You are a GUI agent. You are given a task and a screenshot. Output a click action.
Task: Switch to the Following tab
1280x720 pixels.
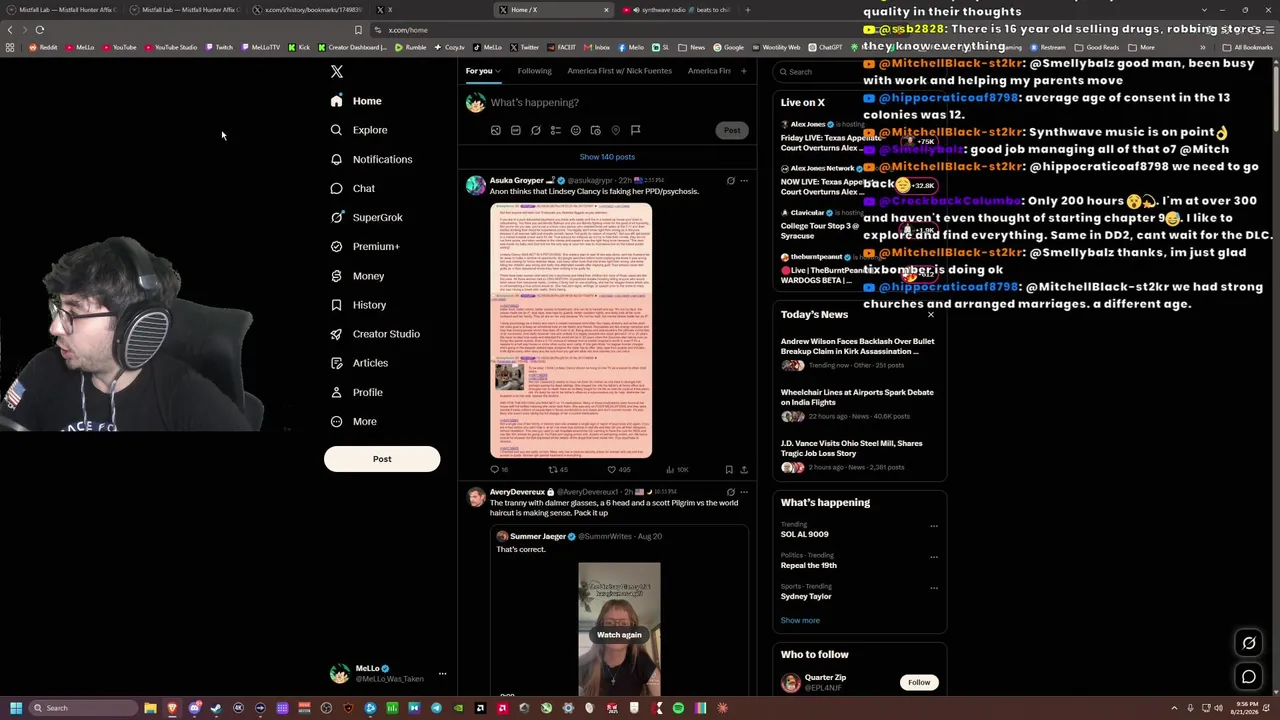click(534, 71)
